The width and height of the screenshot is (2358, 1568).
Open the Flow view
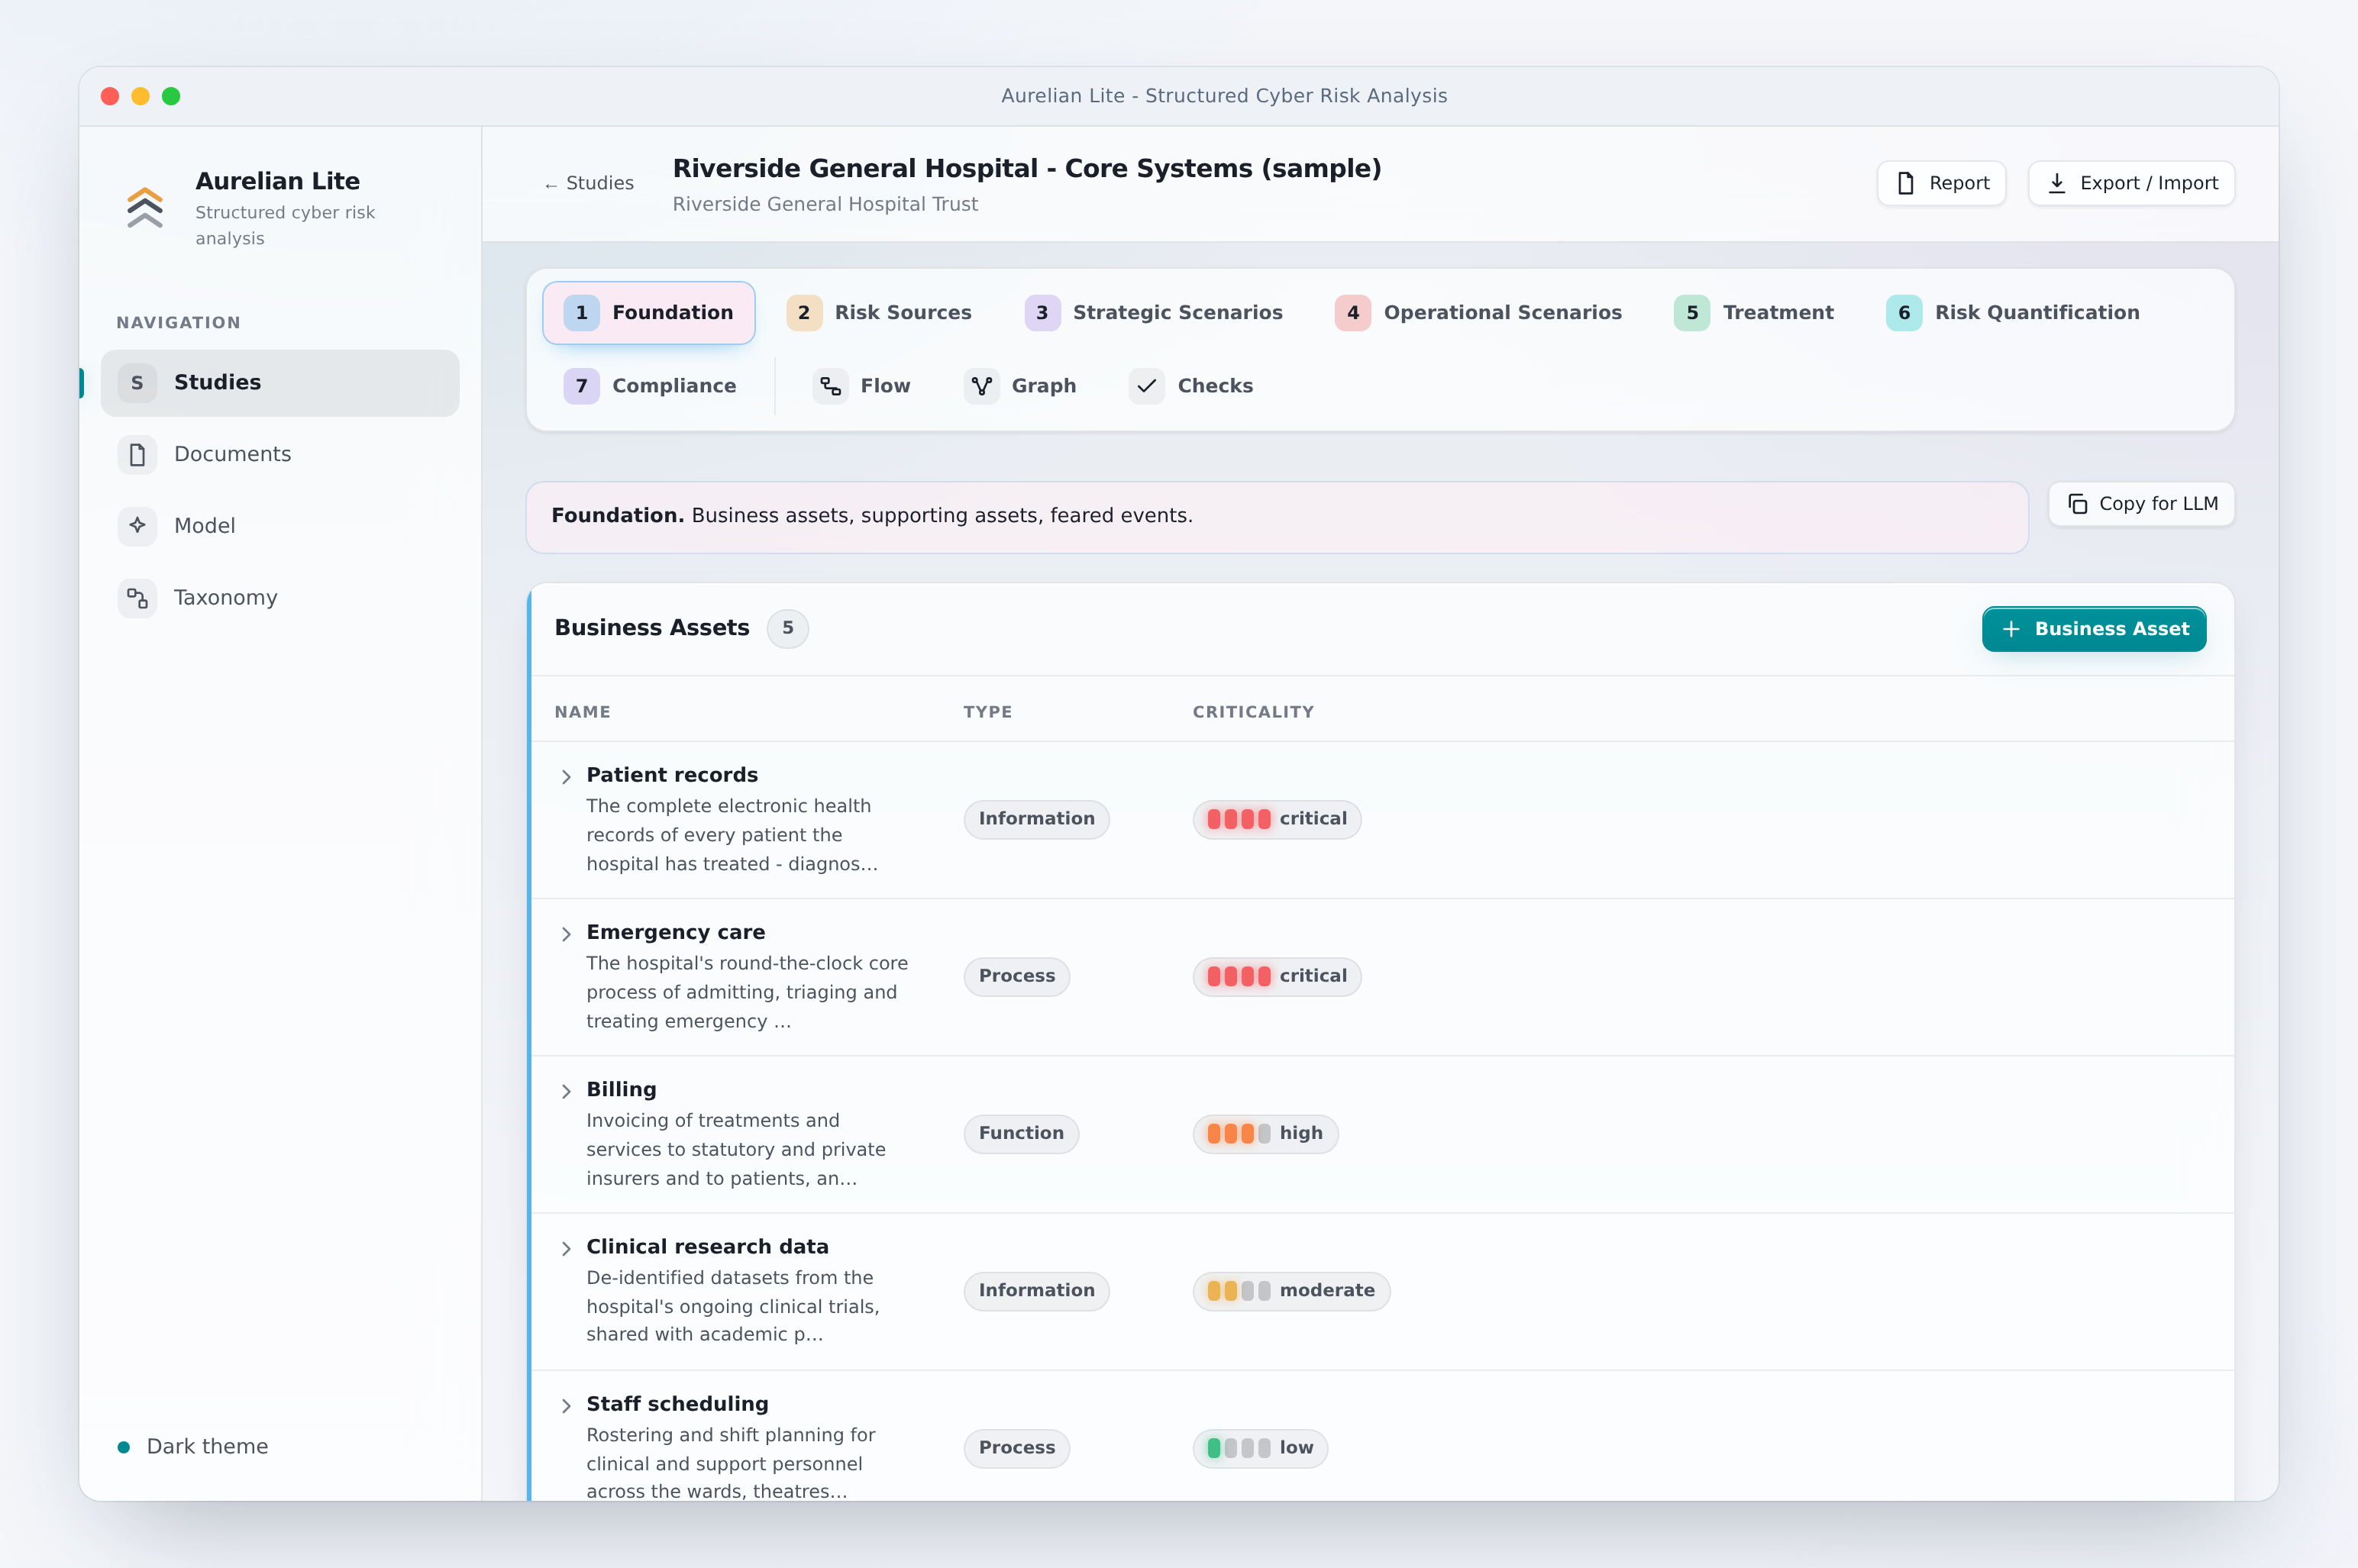(x=861, y=386)
